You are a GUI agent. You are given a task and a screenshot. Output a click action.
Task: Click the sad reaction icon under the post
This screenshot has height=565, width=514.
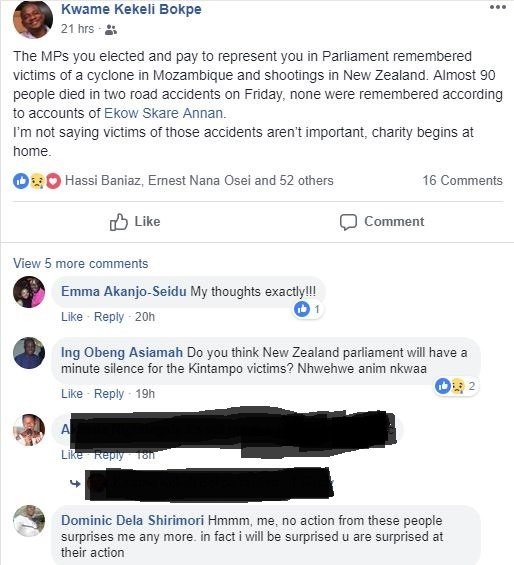[x=37, y=181]
